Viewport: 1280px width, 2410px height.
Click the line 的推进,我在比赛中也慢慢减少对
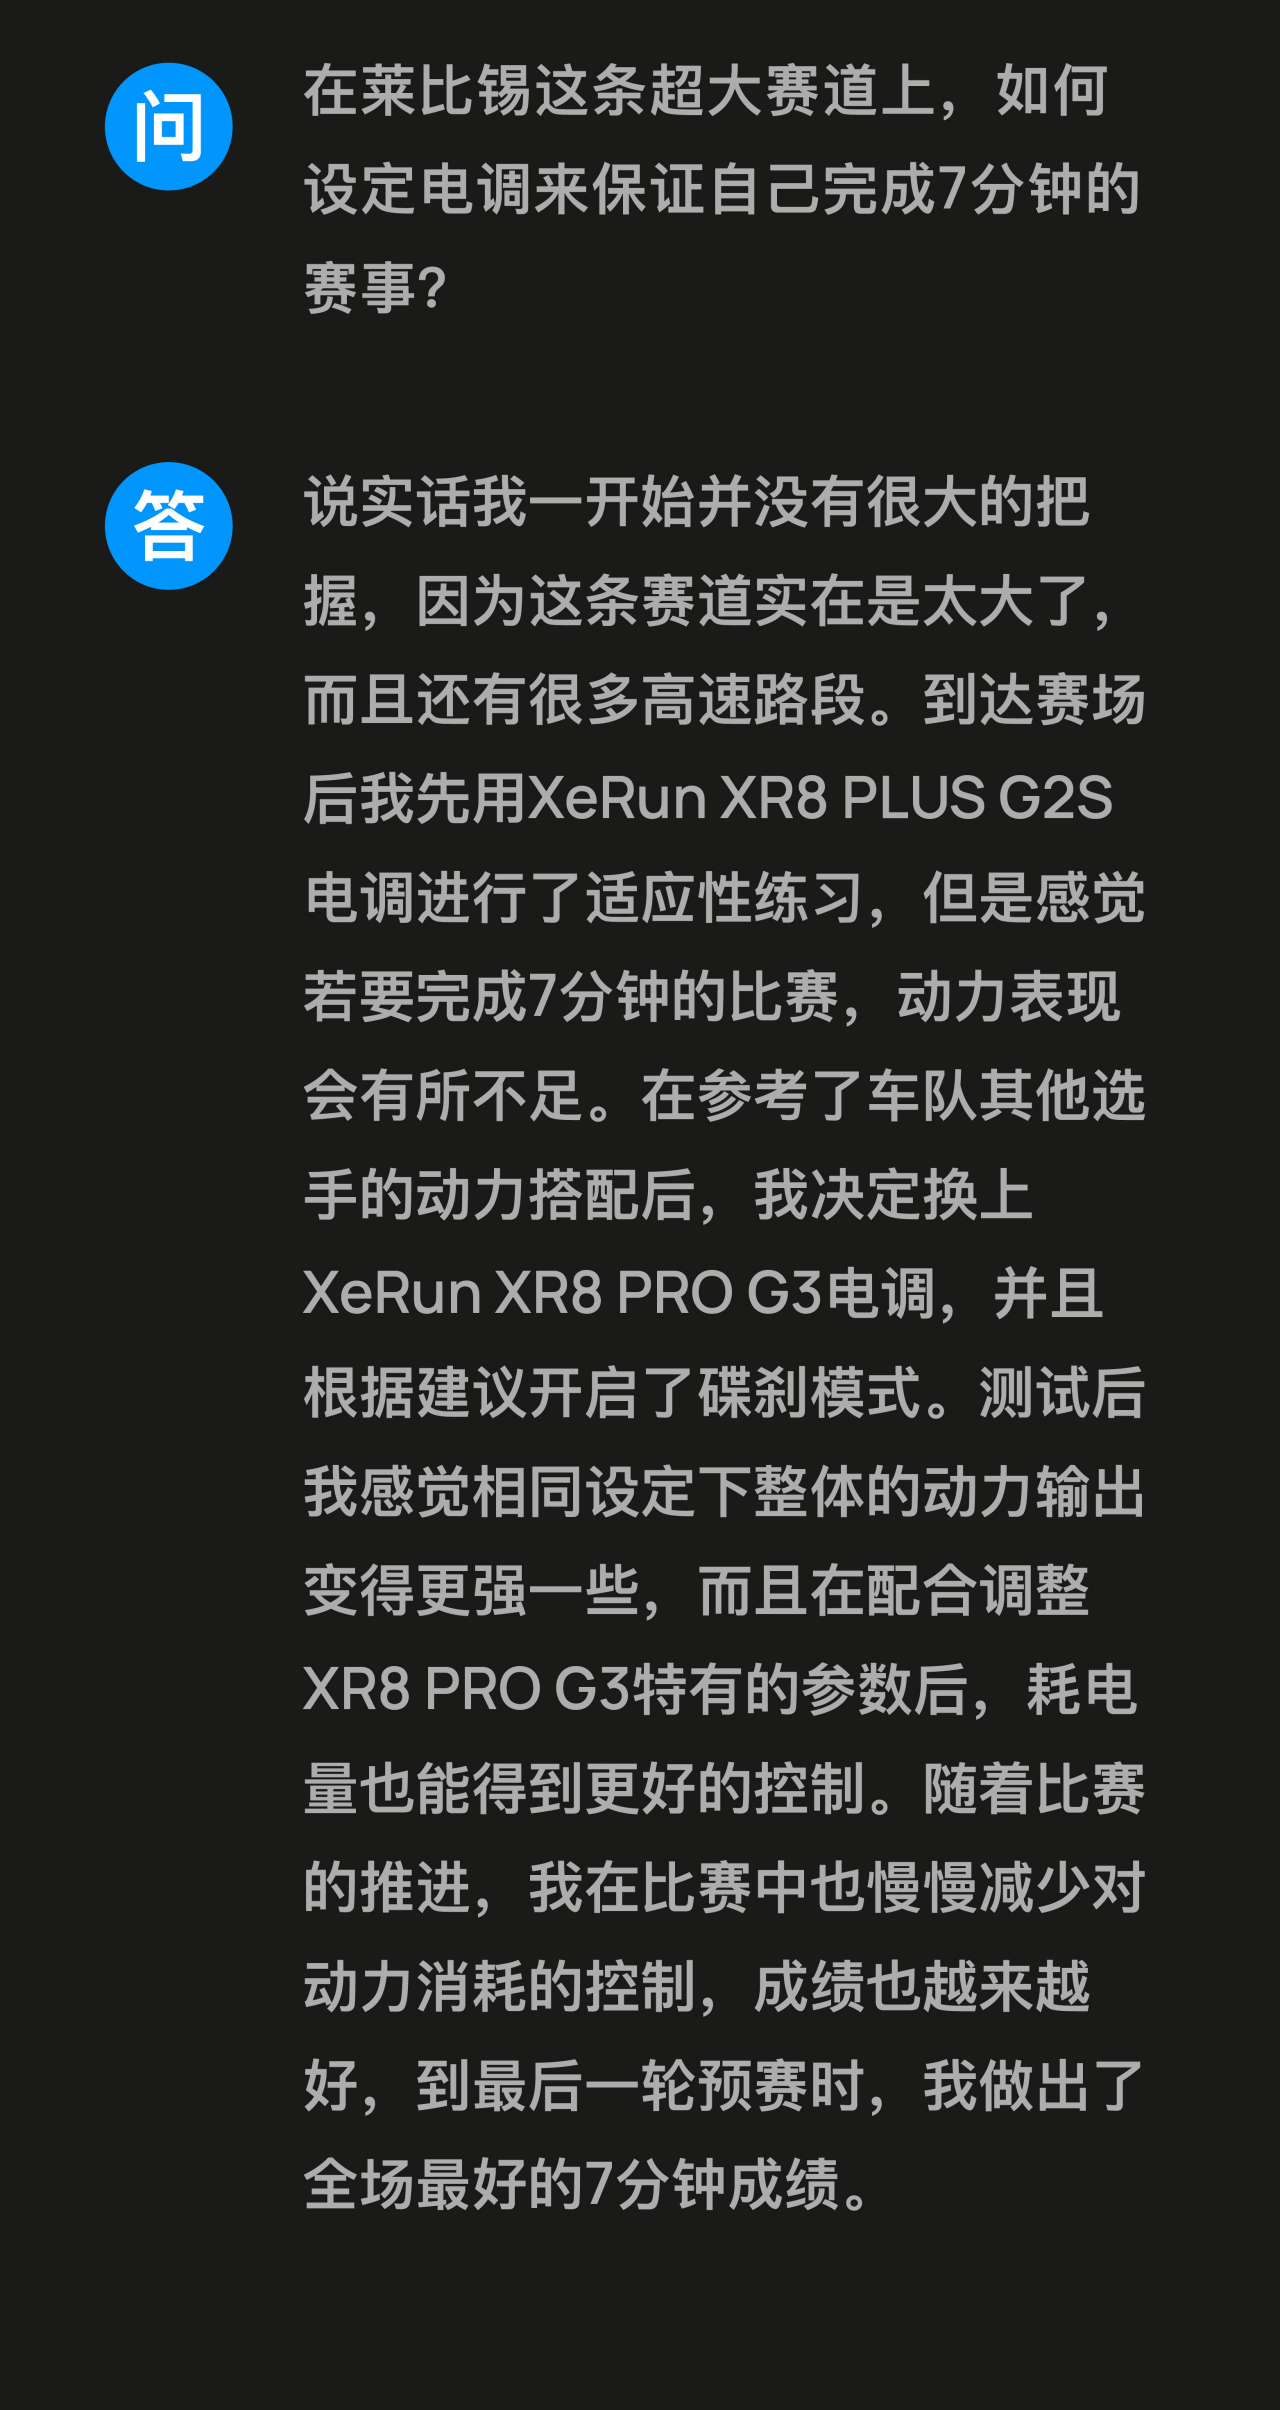725,1887
